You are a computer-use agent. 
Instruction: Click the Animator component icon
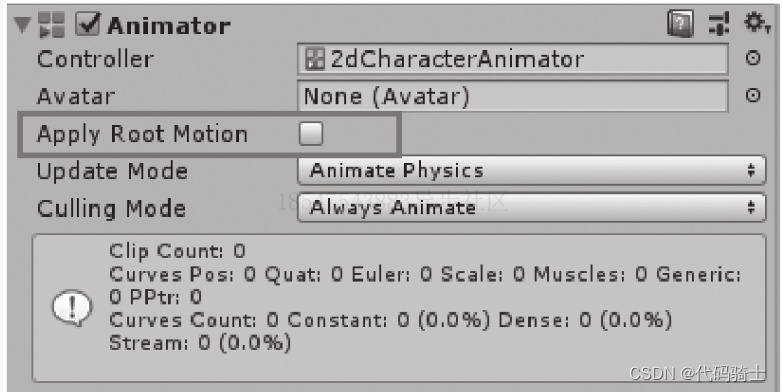pos(52,25)
